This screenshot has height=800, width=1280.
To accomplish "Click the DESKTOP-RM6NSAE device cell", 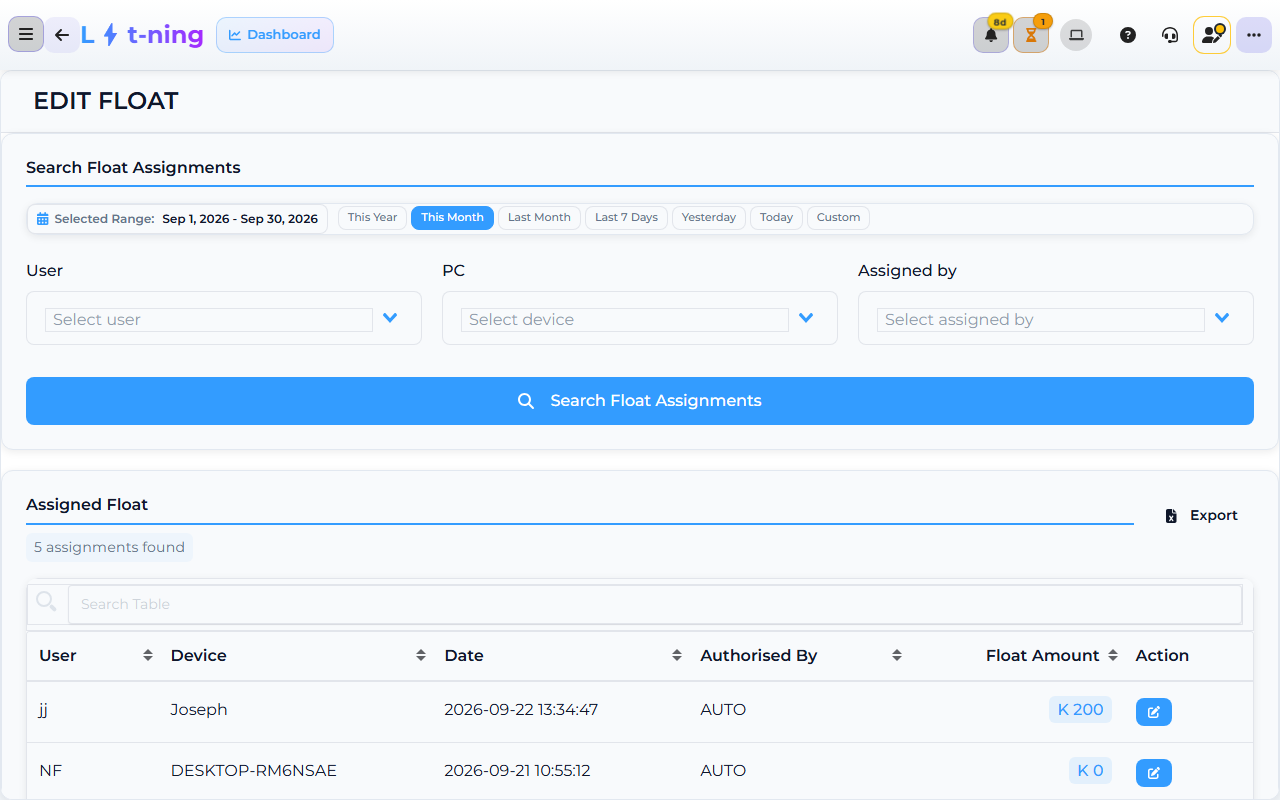I will point(254,771).
